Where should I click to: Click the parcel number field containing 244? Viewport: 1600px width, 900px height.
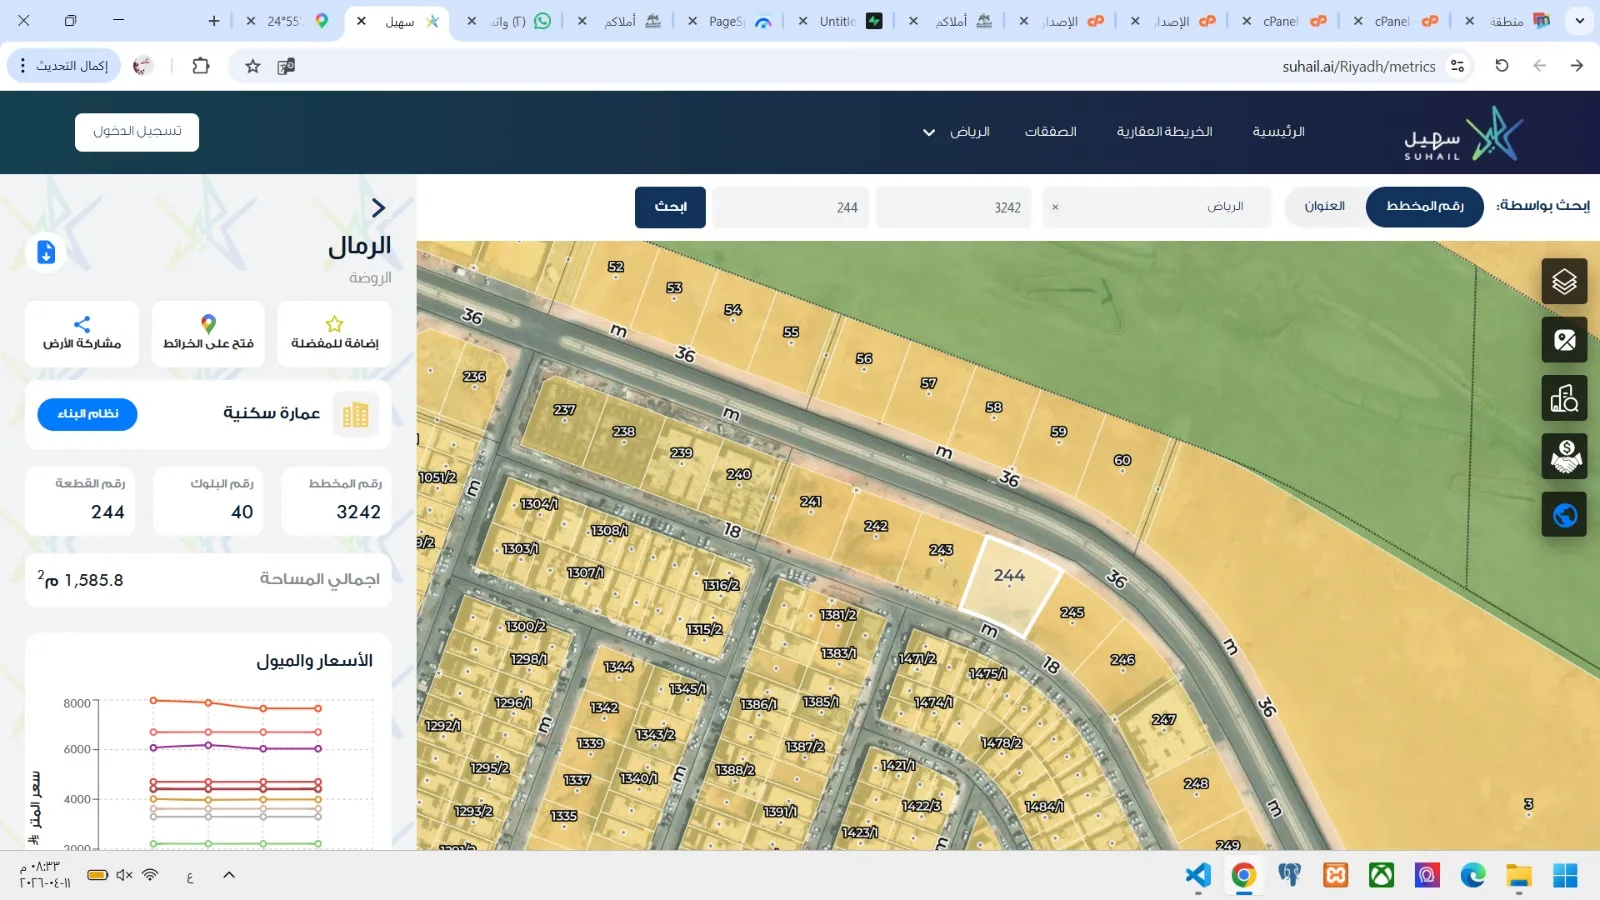[x=790, y=208]
